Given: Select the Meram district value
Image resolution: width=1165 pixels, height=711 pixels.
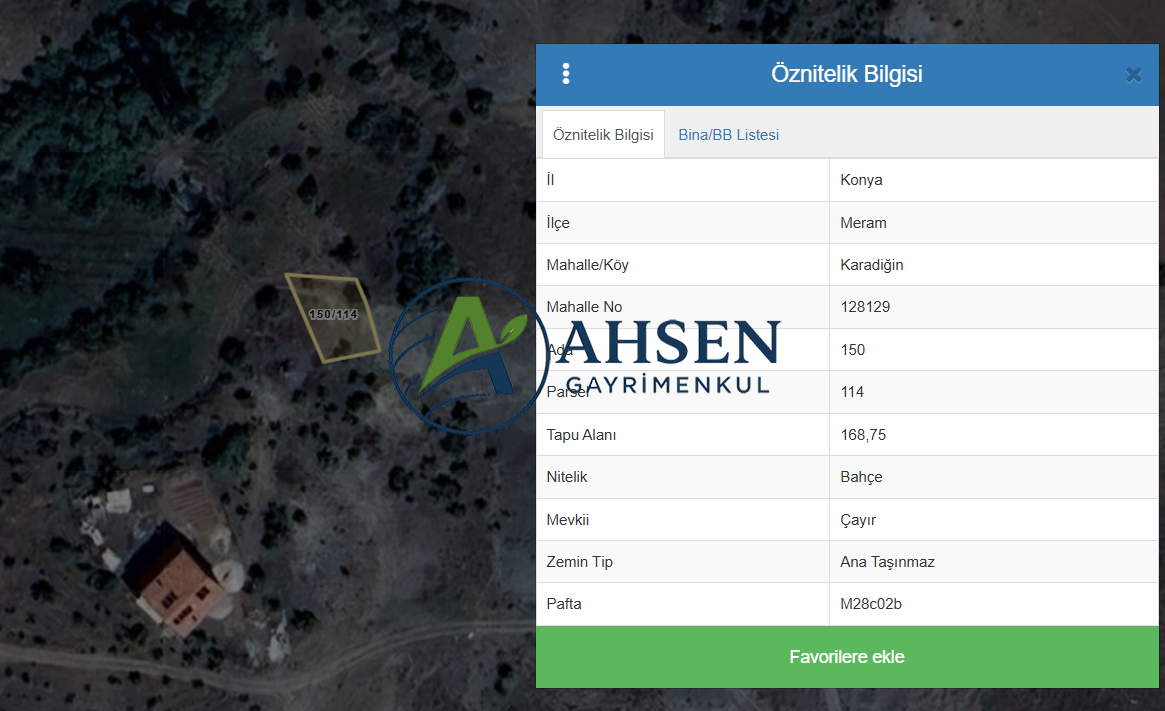Looking at the screenshot, I should pyautogui.click(x=863, y=223).
